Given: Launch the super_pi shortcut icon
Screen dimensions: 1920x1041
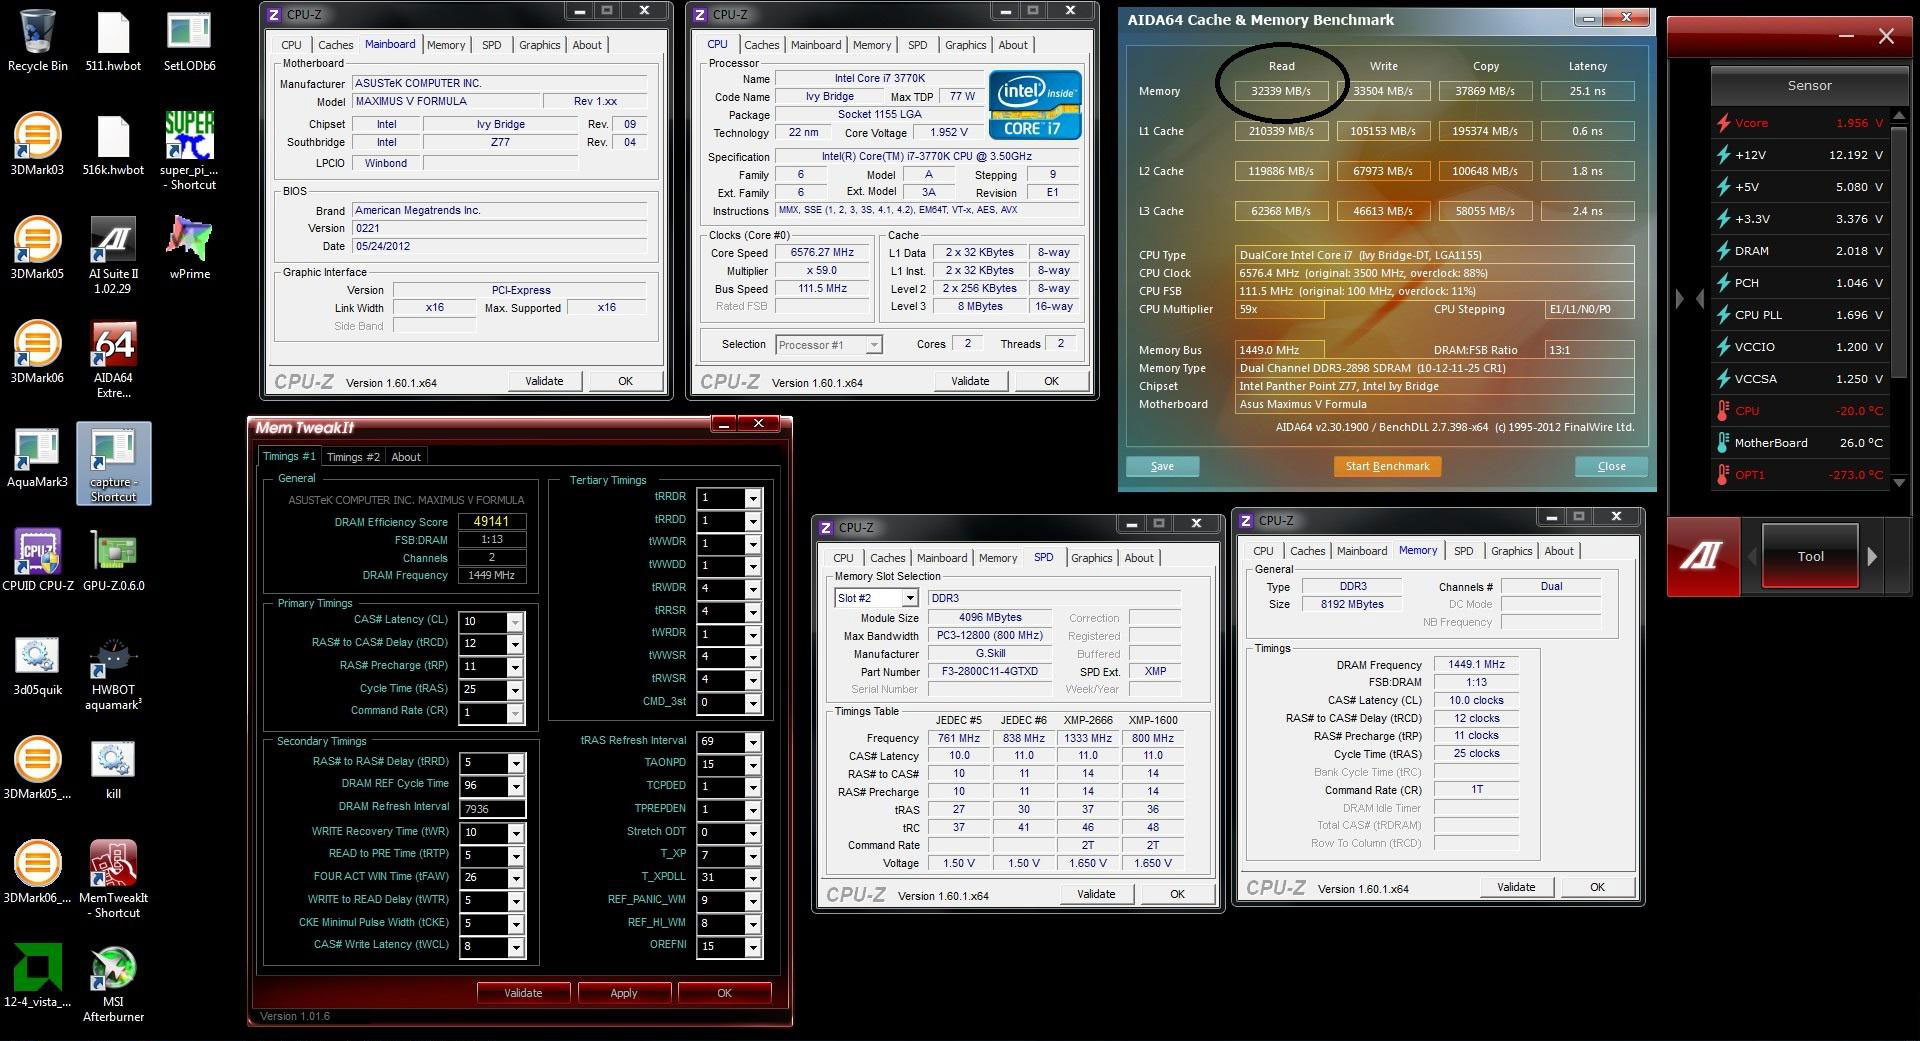Looking at the screenshot, I should (x=189, y=150).
